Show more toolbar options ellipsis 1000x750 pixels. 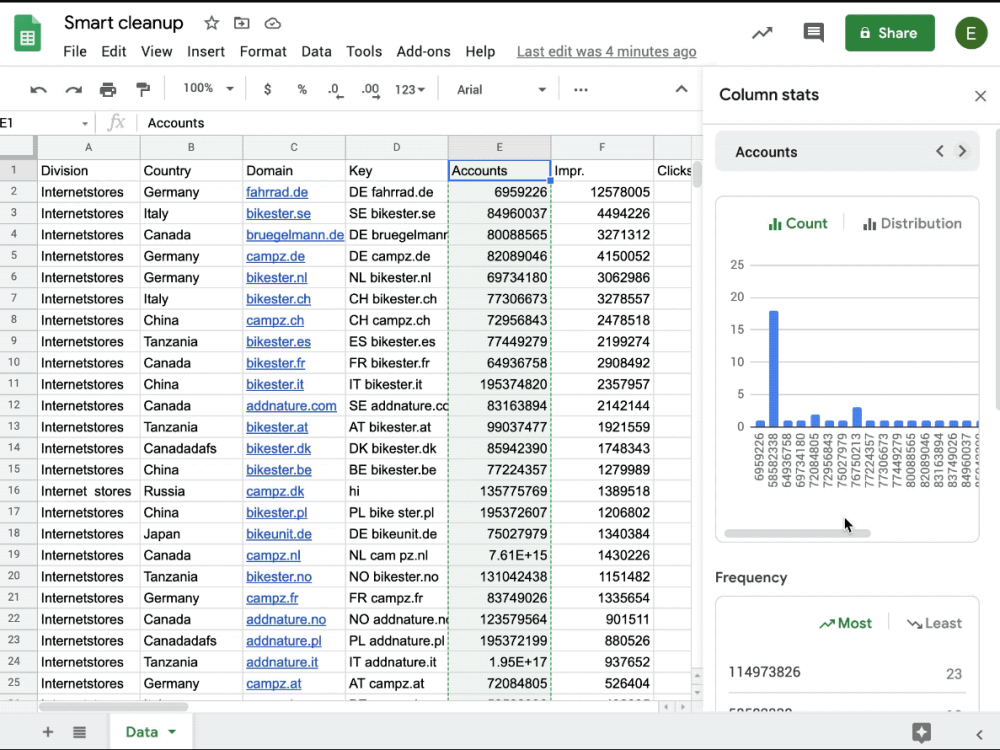(580, 90)
